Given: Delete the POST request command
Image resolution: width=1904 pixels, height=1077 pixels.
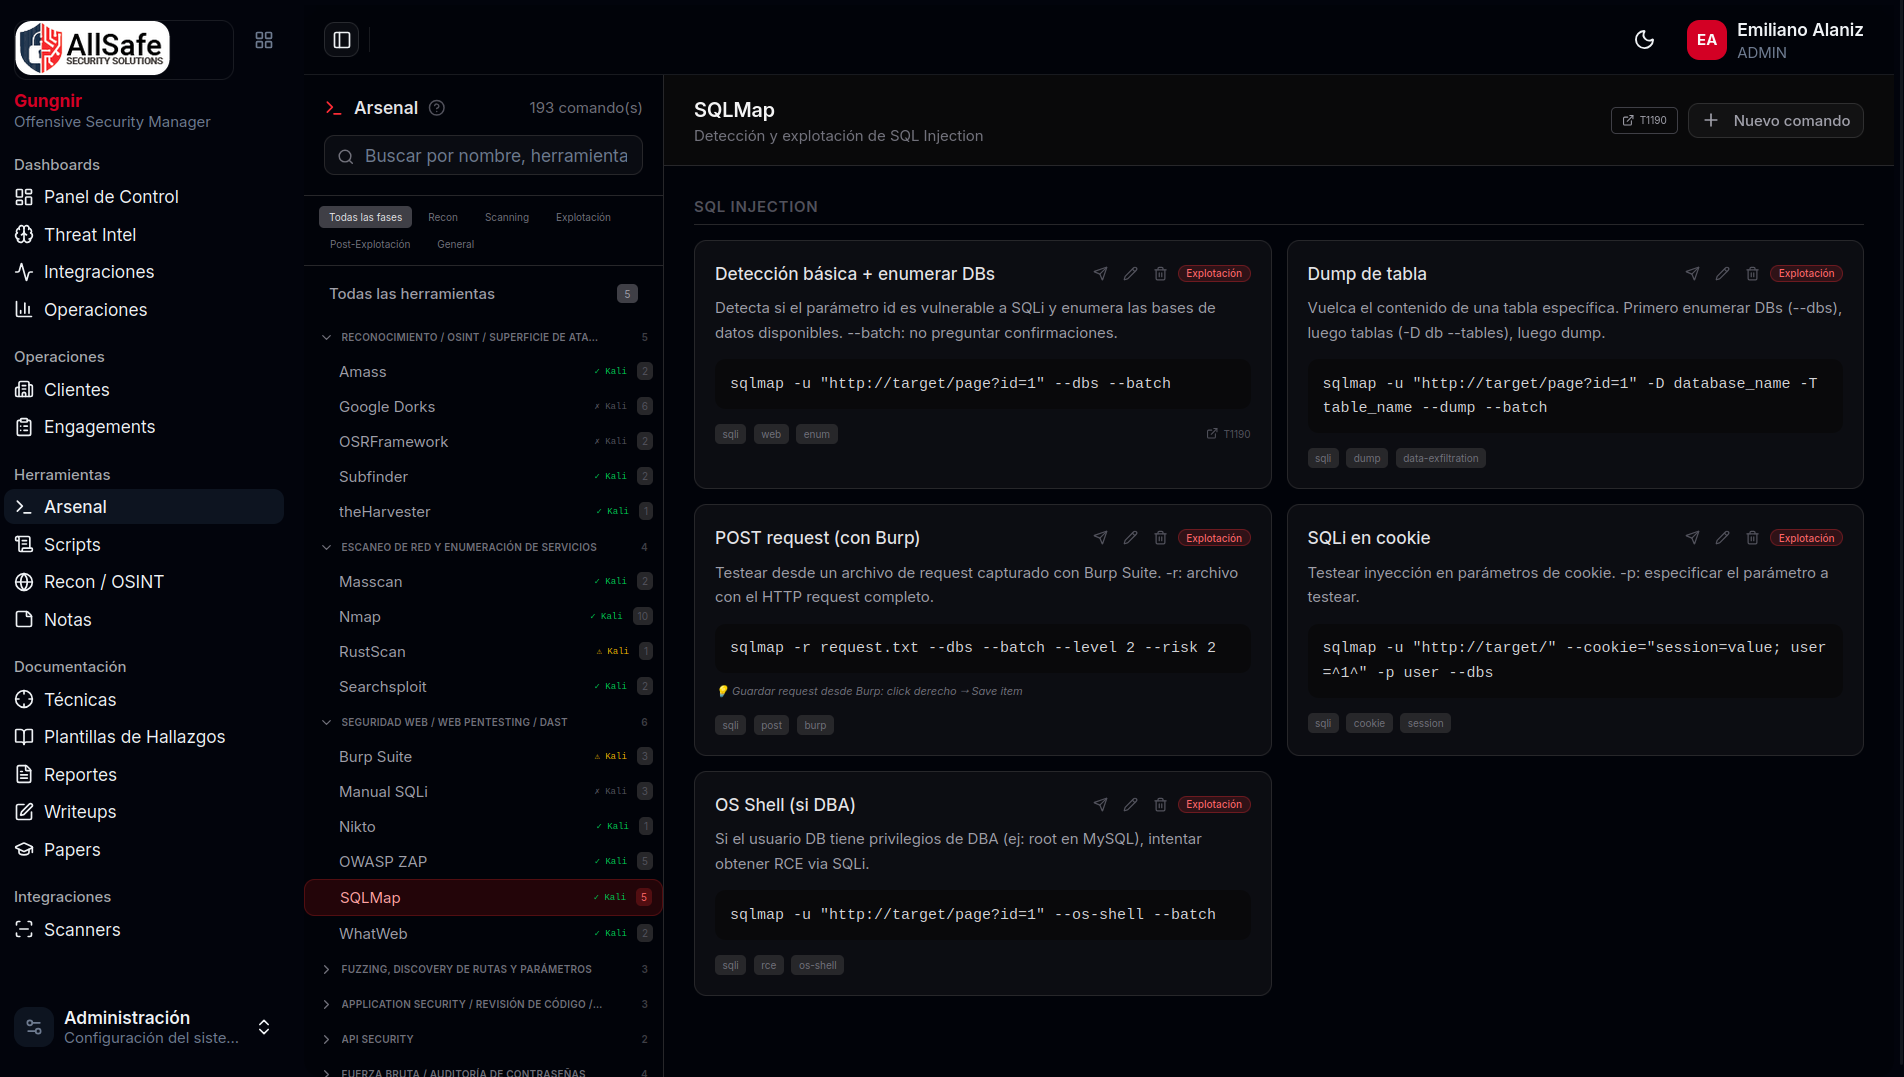Looking at the screenshot, I should click(x=1160, y=538).
